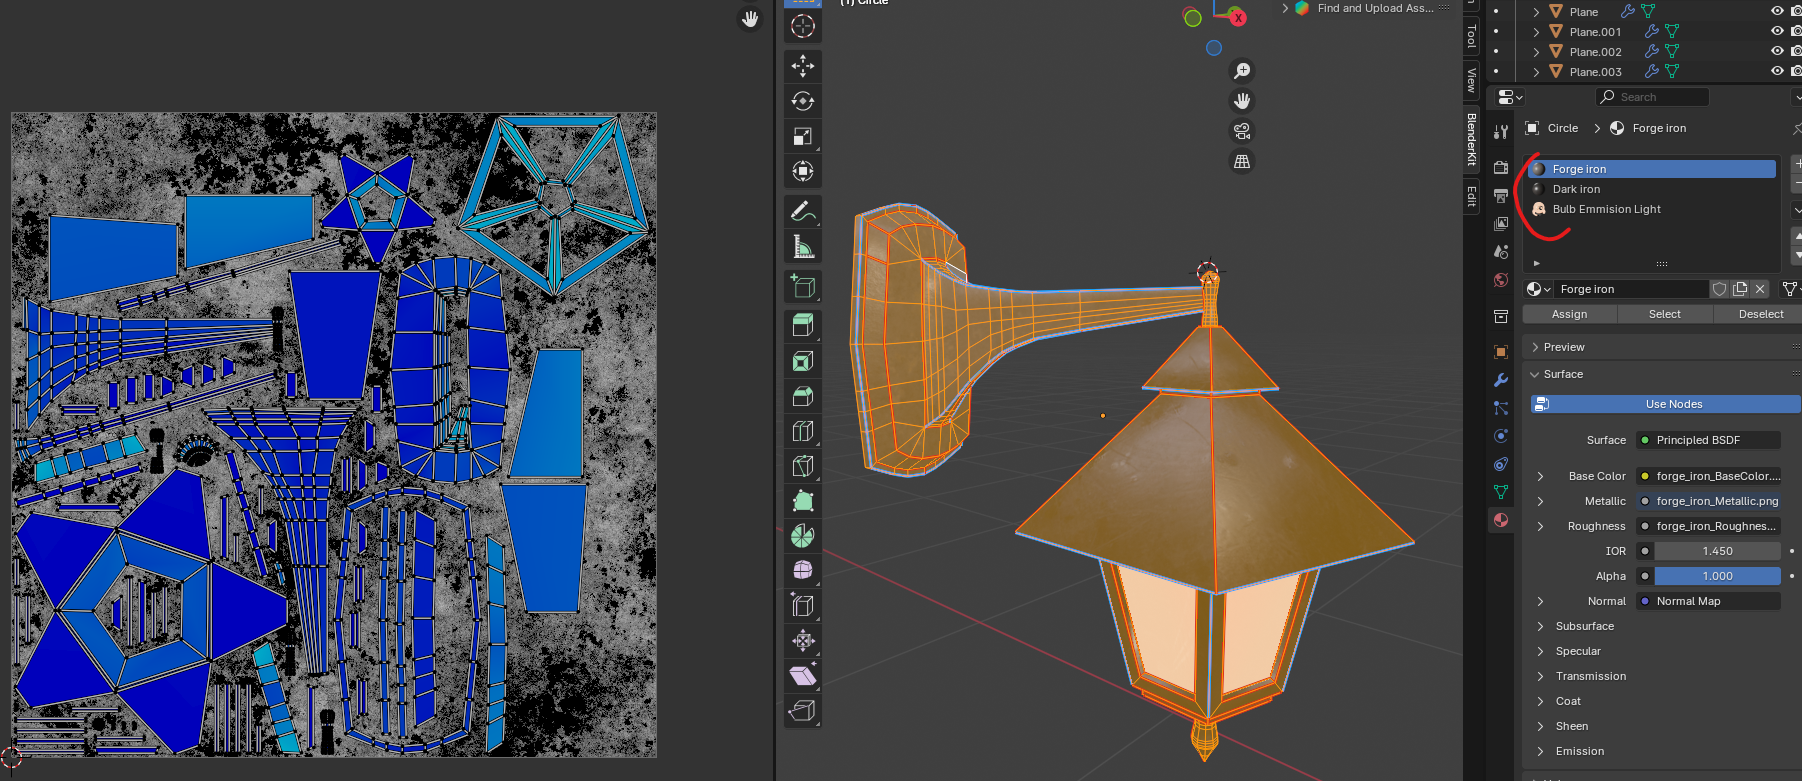Select the Shrink/Fatten tool
The width and height of the screenshot is (1802, 781).
(x=803, y=641)
